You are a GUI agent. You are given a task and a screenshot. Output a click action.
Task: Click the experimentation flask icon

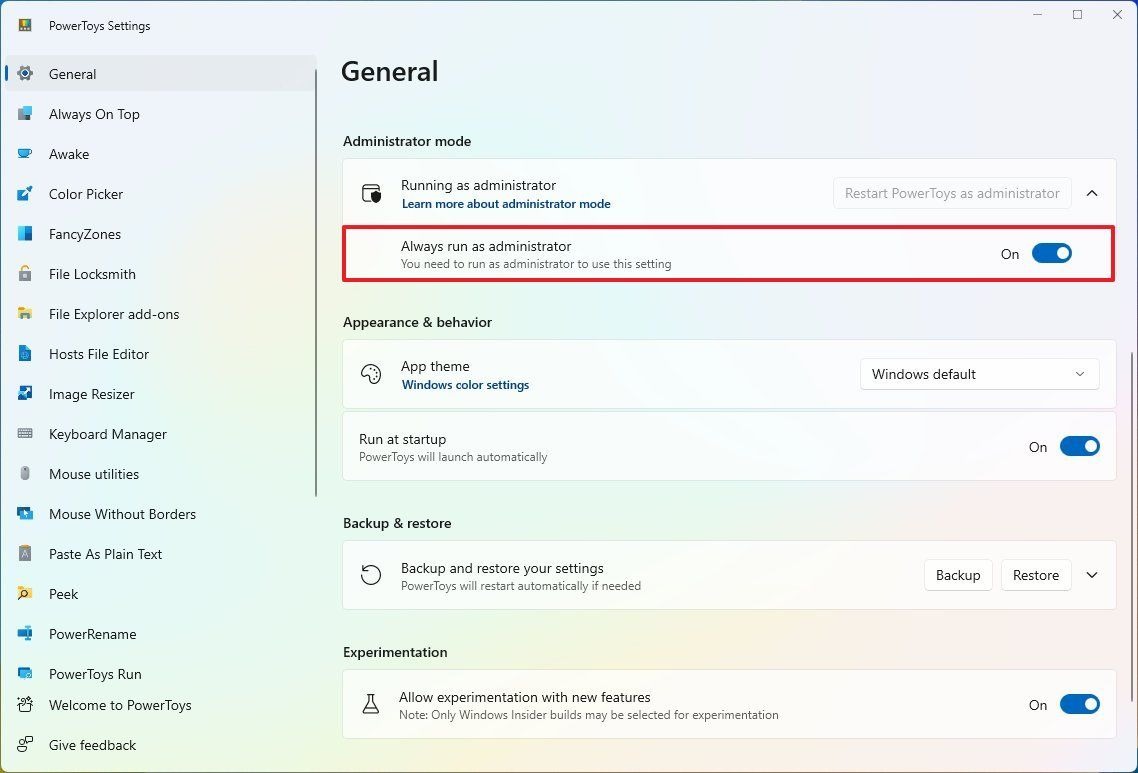pos(371,704)
